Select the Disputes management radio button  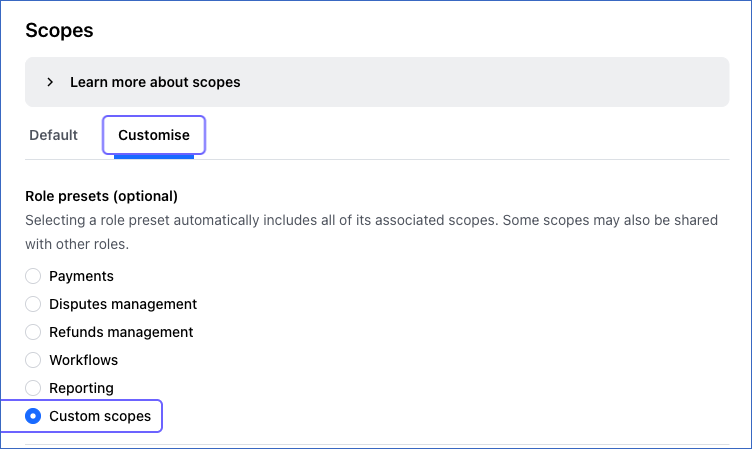(x=33, y=304)
